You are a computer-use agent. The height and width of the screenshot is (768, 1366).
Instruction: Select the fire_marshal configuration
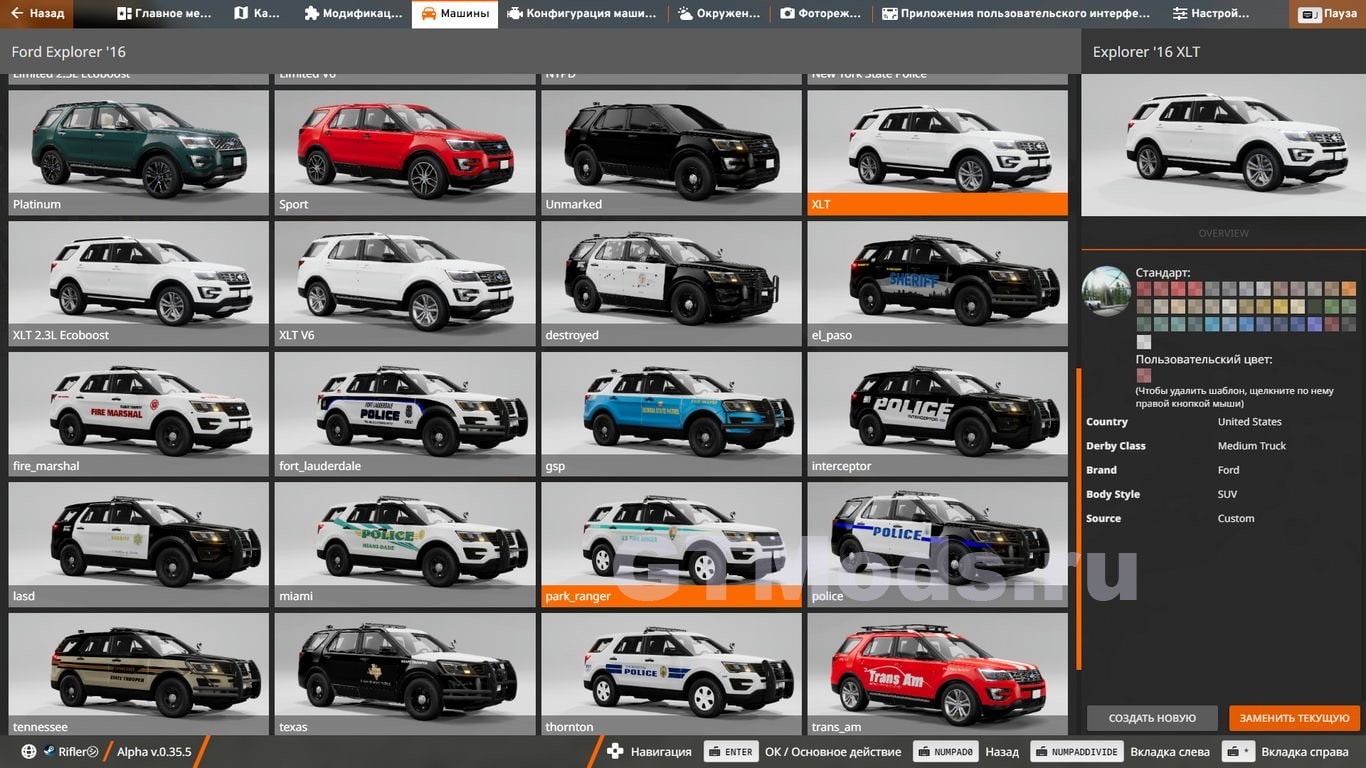(139, 415)
